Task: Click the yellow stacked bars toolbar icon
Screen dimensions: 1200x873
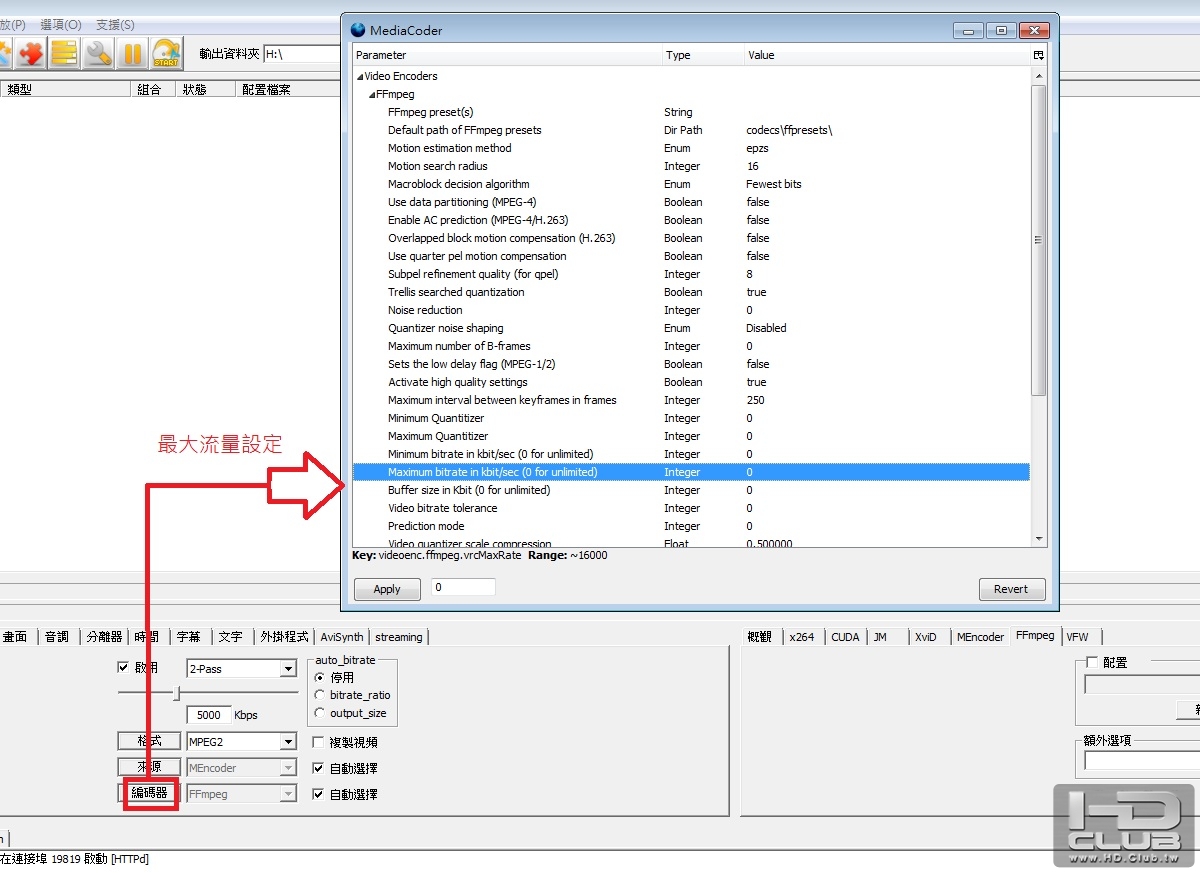Action: [x=64, y=53]
